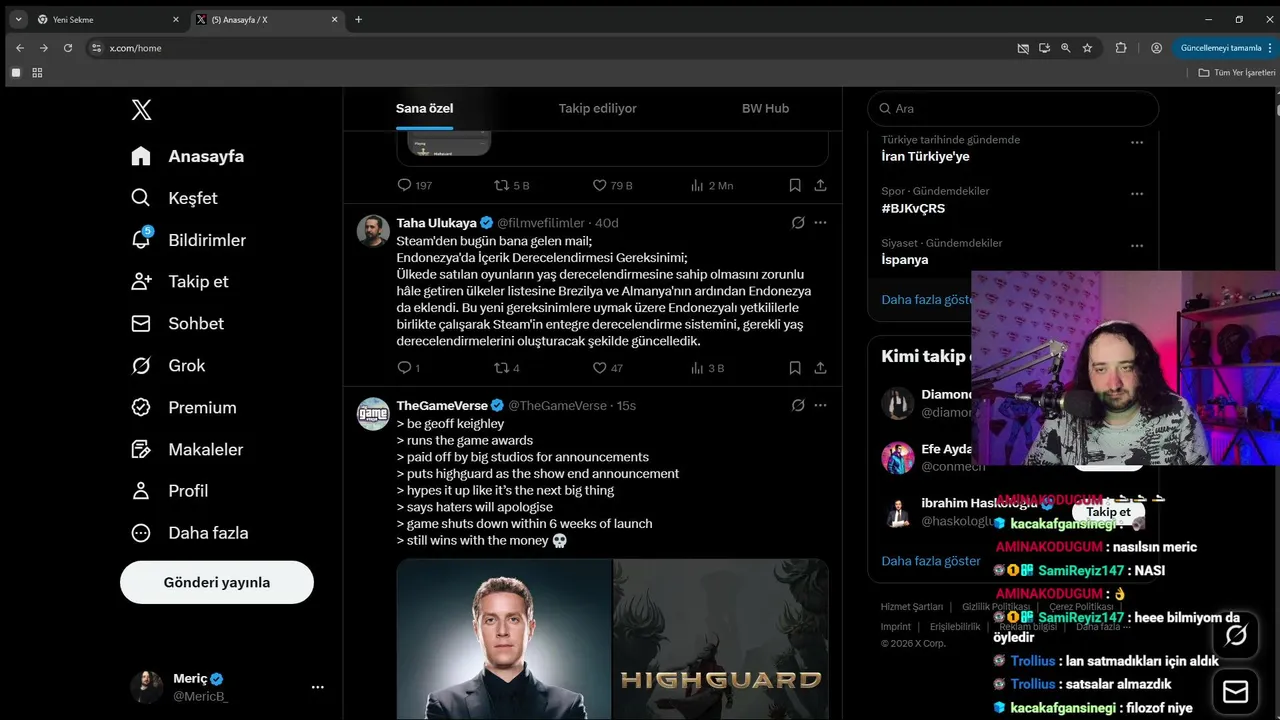Reload page in browser toolbar
Screen dimensions: 1280x720
[x=68, y=48]
